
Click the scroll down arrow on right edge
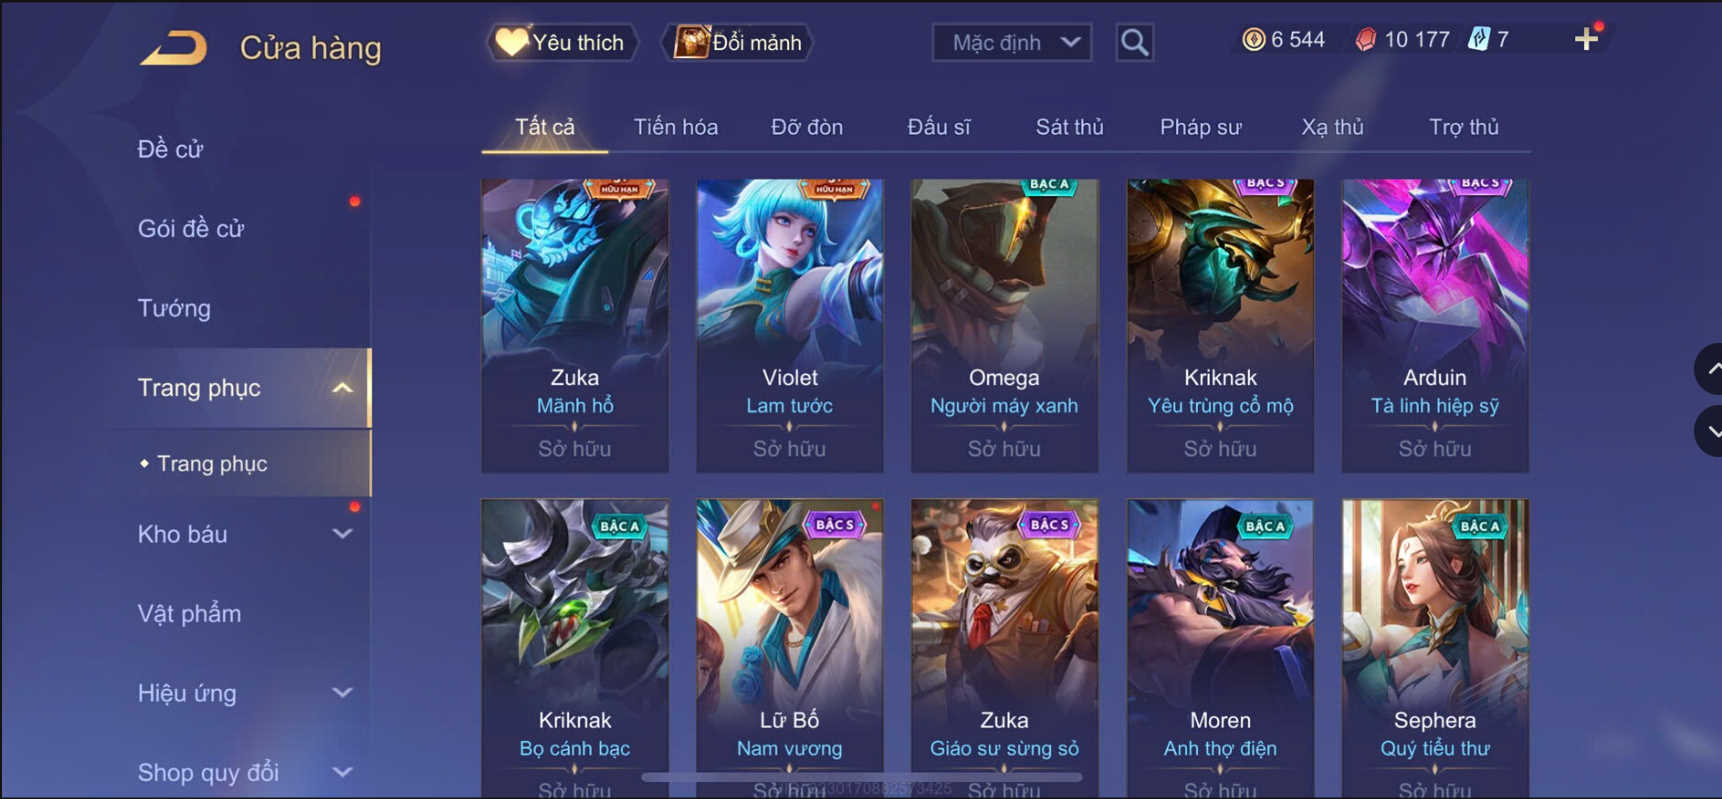tap(1710, 431)
